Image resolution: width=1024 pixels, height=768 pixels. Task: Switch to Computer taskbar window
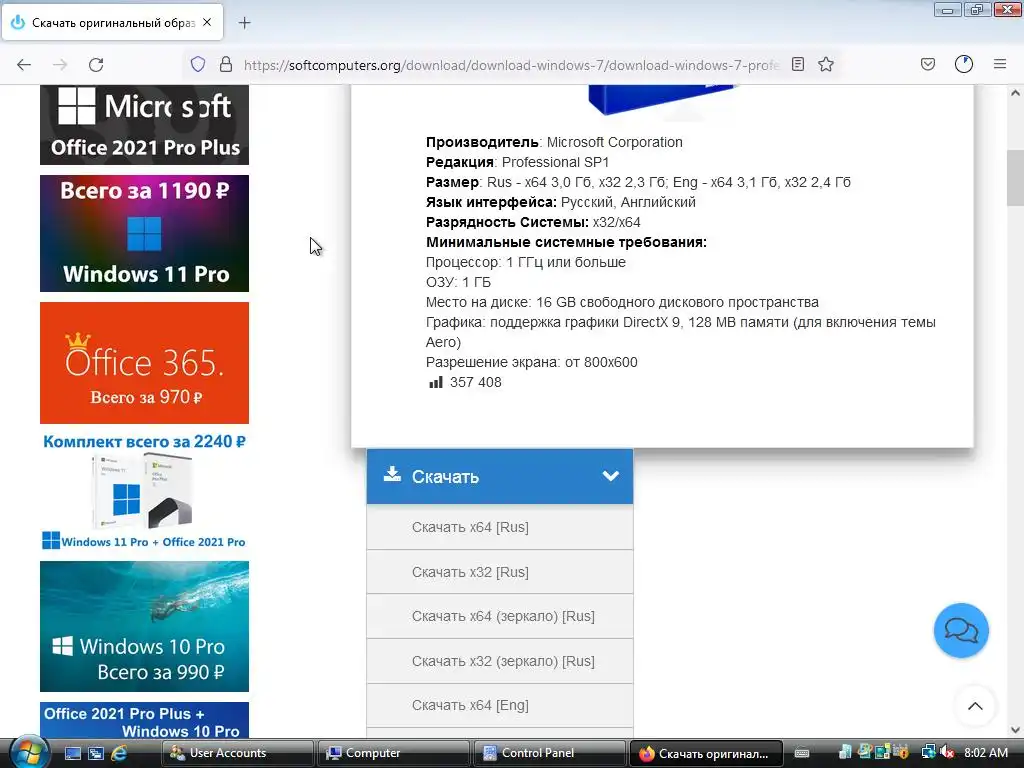(x=394, y=753)
